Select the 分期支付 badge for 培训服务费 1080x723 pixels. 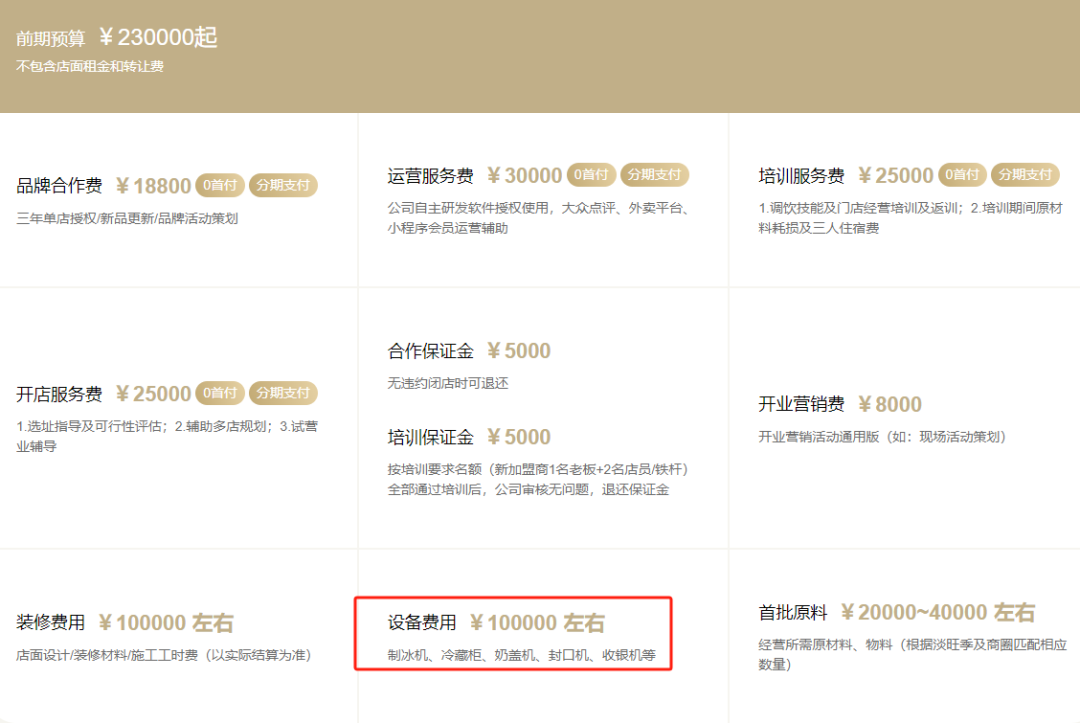(x=1025, y=175)
